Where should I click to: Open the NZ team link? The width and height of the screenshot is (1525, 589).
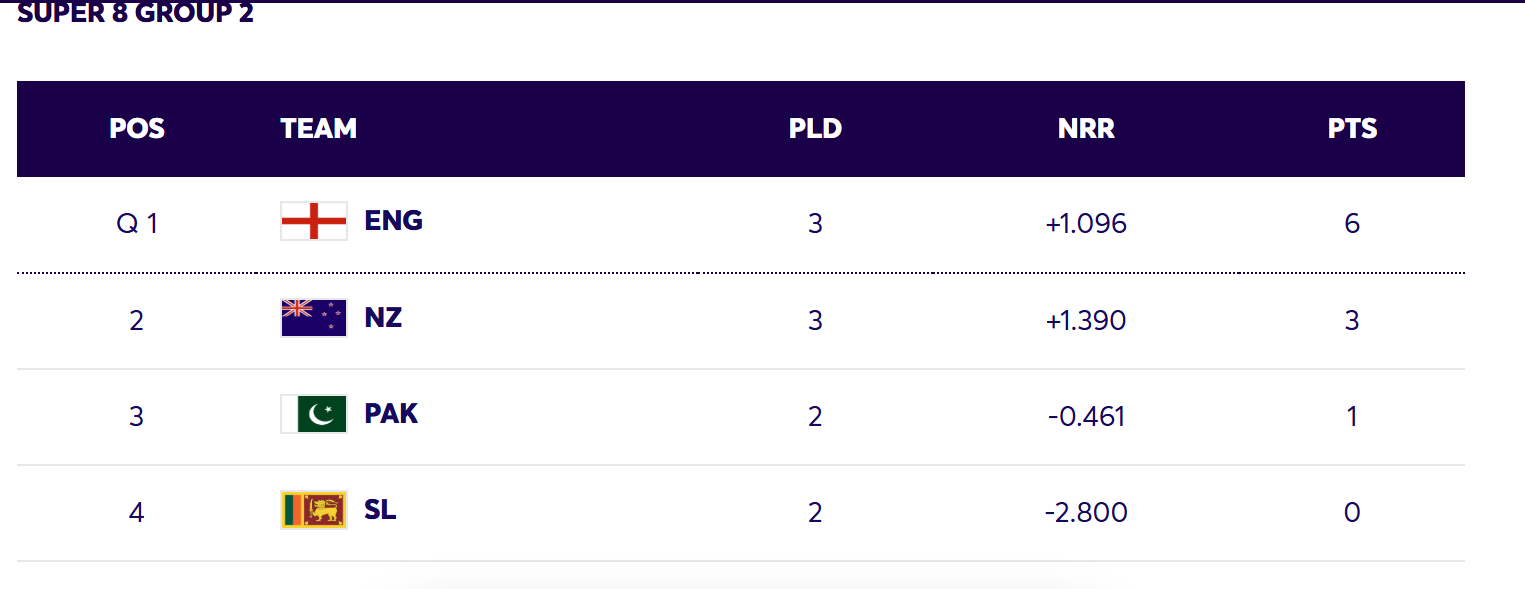[x=383, y=318]
